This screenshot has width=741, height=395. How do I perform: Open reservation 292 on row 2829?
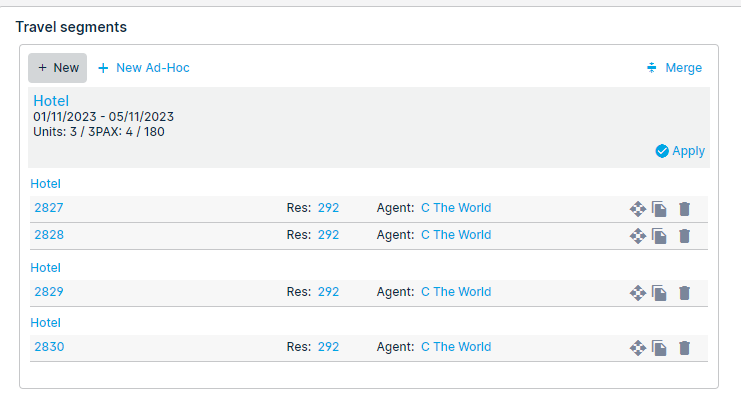pyautogui.click(x=328, y=292)
